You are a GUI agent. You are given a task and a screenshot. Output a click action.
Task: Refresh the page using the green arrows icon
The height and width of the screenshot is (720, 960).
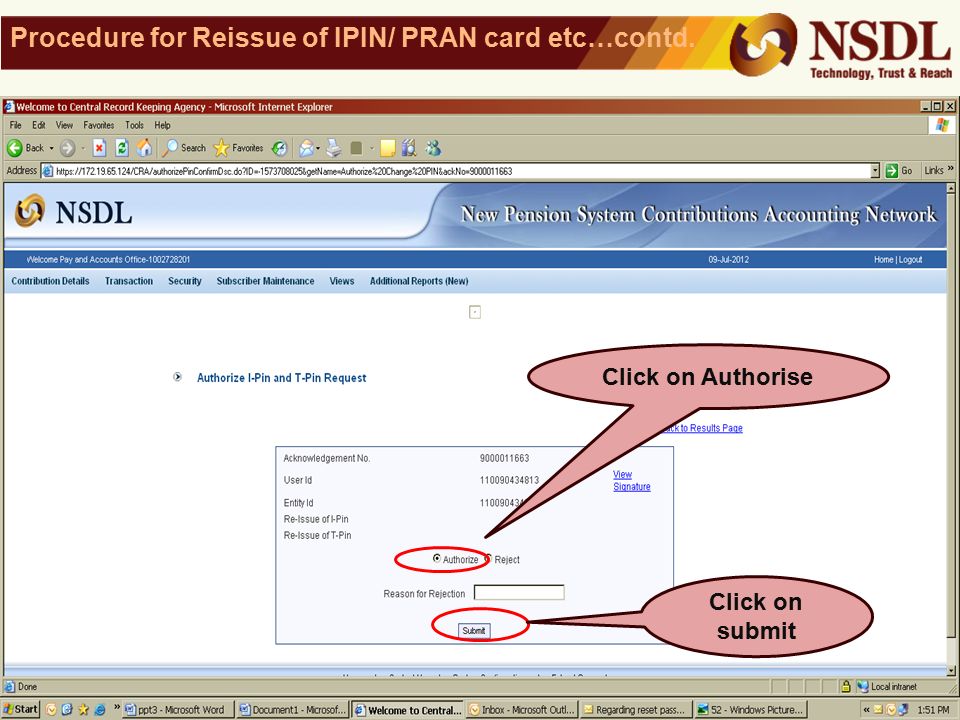[x=122, y=148]
